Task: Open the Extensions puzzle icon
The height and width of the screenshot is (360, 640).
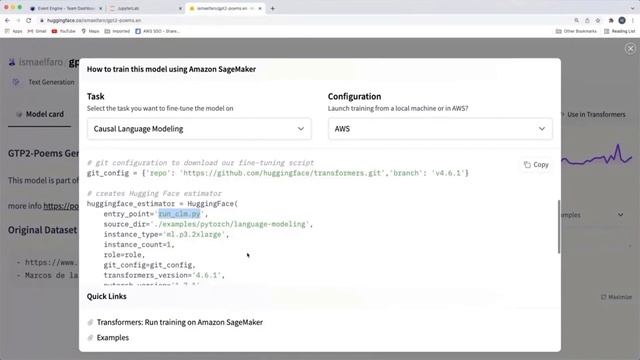Action: pos(611,20)
